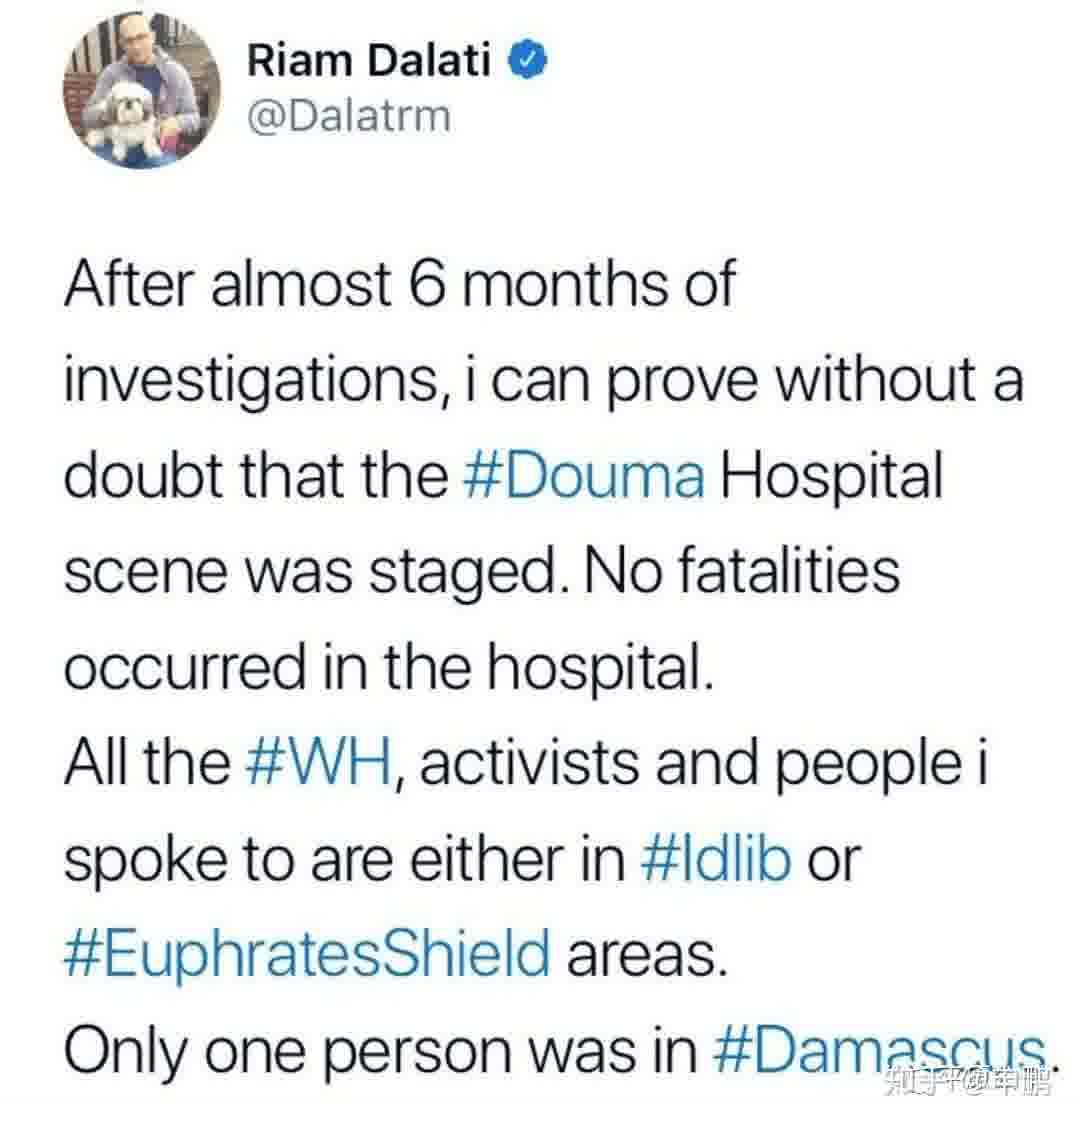Click the text "investigations, i can prove without a"
The width and height of the screenshot is (1080, 1126).
coord(543,381)
